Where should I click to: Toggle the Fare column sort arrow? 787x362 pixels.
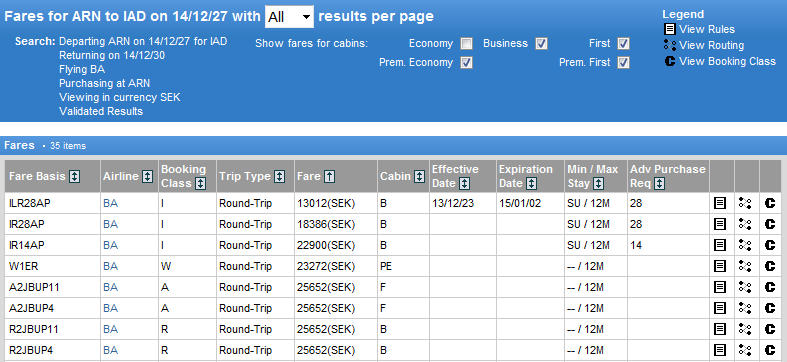[x=330, y=176]
